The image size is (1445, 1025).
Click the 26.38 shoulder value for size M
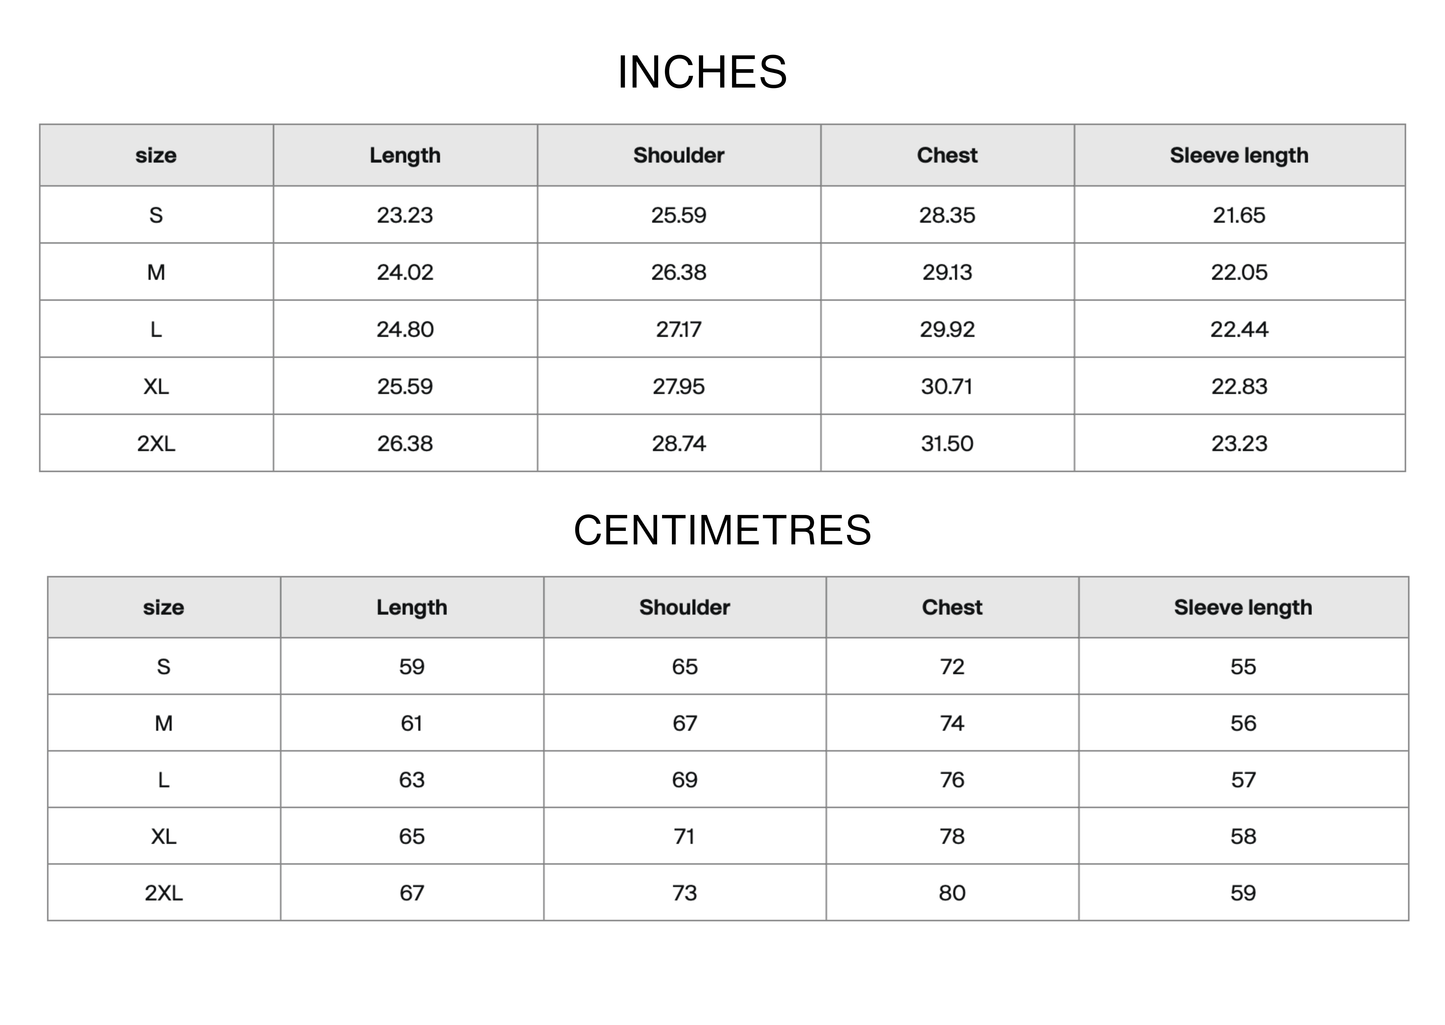coord(679,272)
